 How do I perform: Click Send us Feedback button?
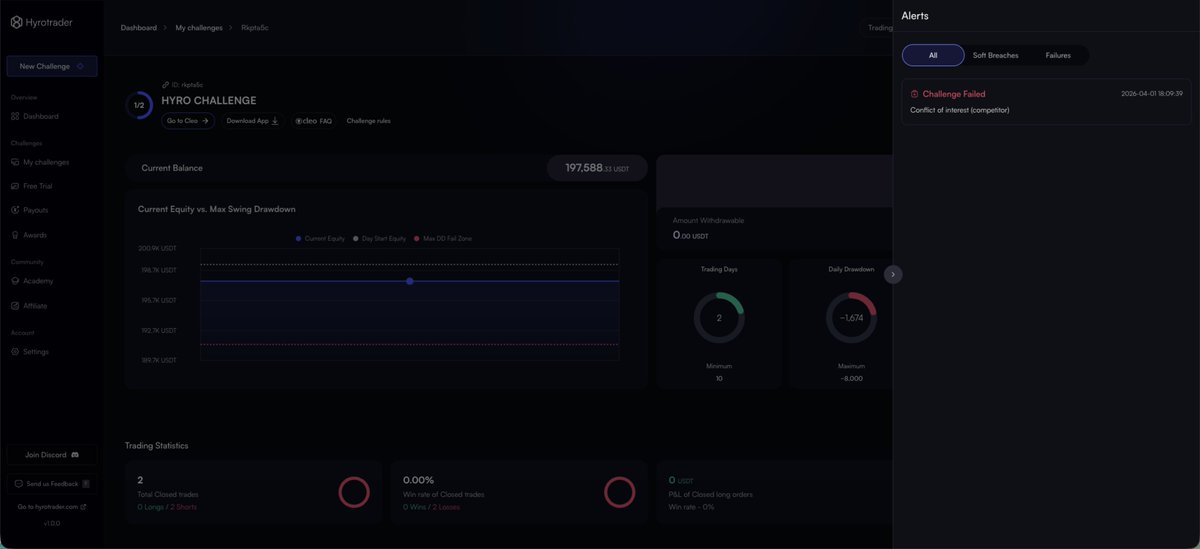coord(52,483)
